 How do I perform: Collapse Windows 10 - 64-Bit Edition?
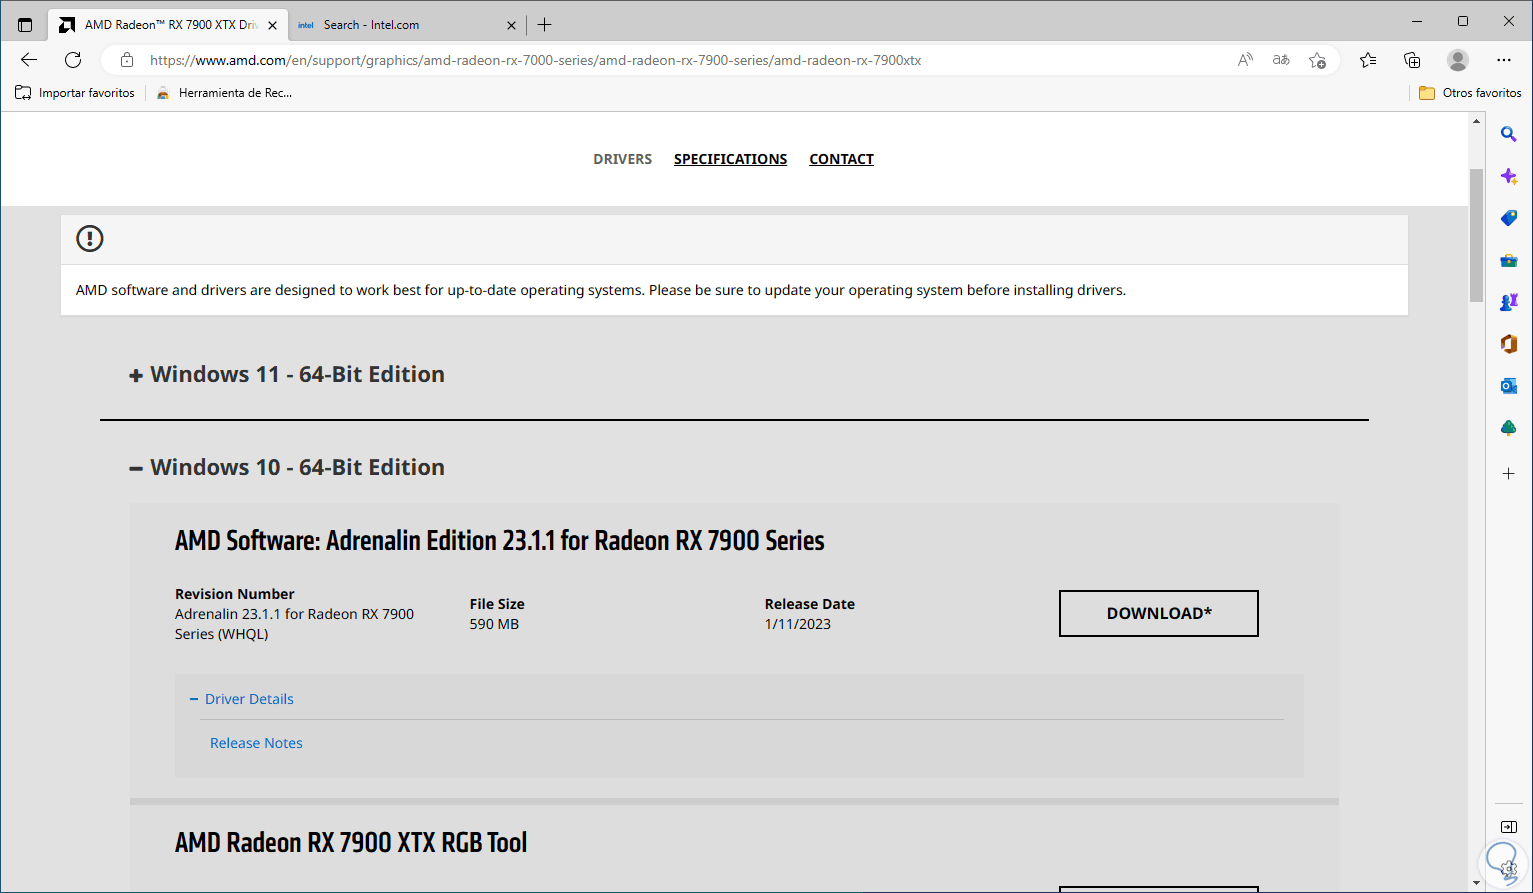coord(287,467)
